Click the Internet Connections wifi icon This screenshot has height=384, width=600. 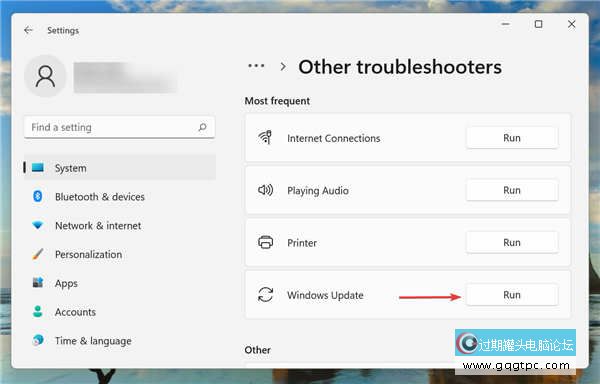pyautogui.click(x=265, y=138)
